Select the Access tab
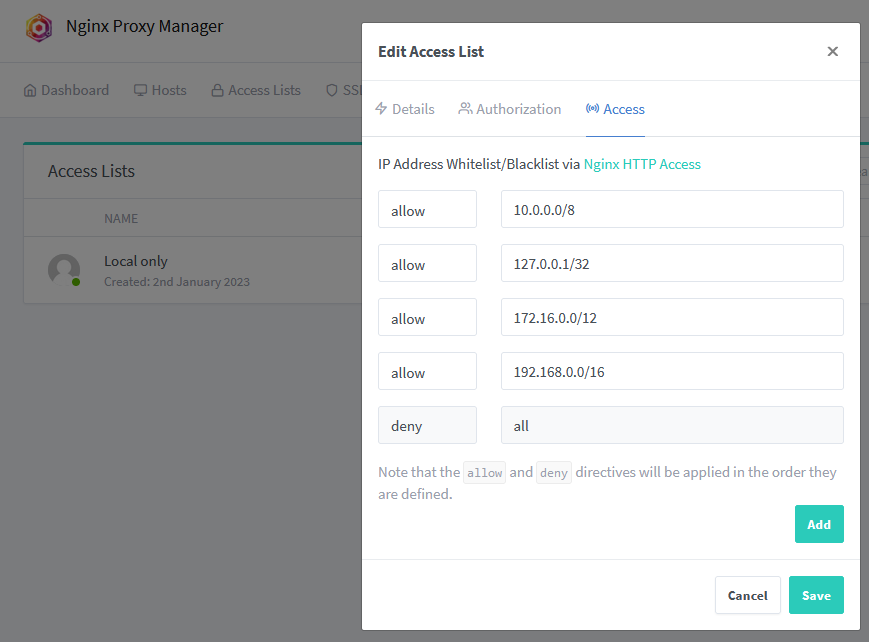 [615, 109]
